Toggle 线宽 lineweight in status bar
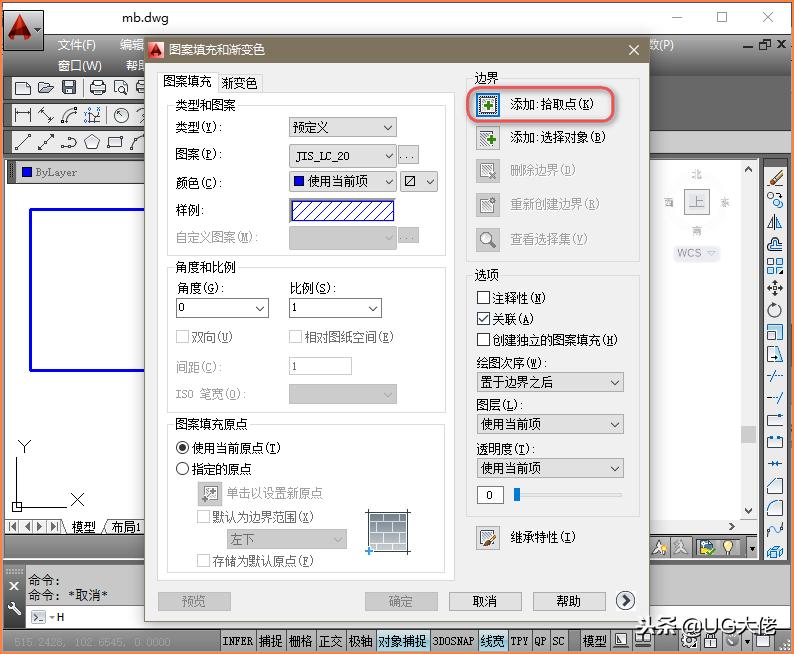Viewport: 794px width, 654px height. click(x=492, y=641)
